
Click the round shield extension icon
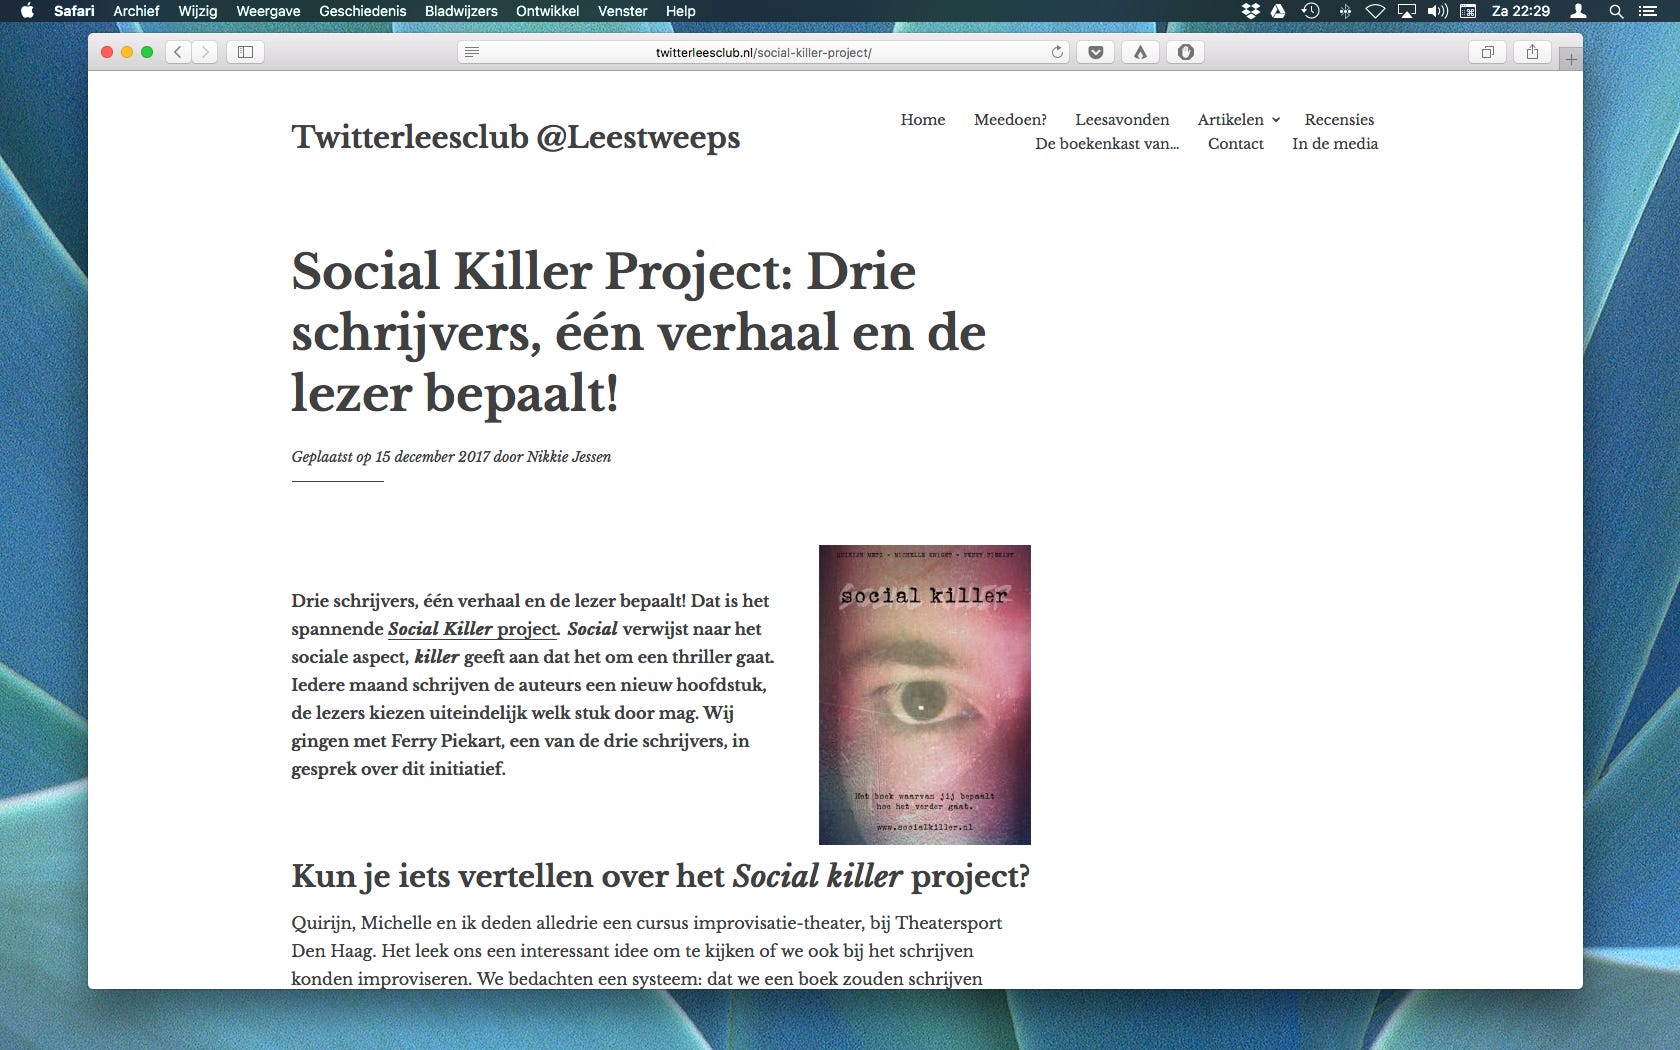point(1185,52)
